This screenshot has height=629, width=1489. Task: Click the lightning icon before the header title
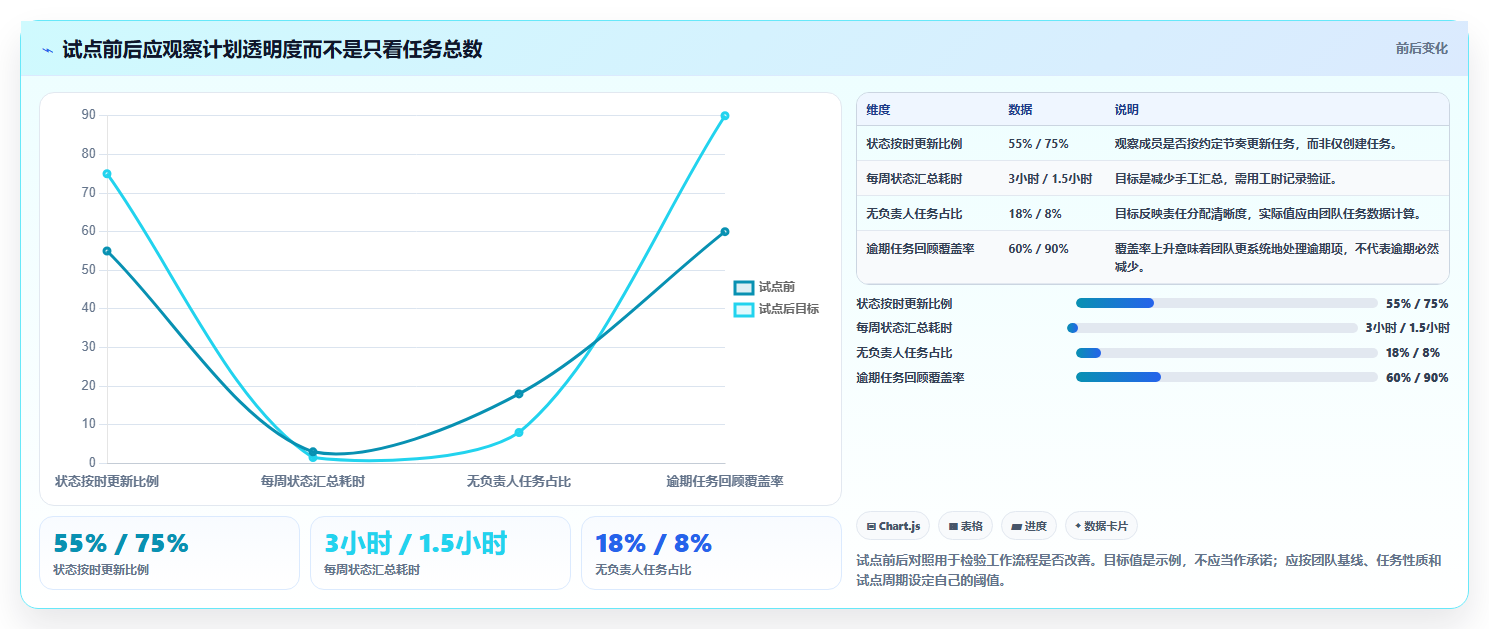pyautogui.click(x=48, y=50)
